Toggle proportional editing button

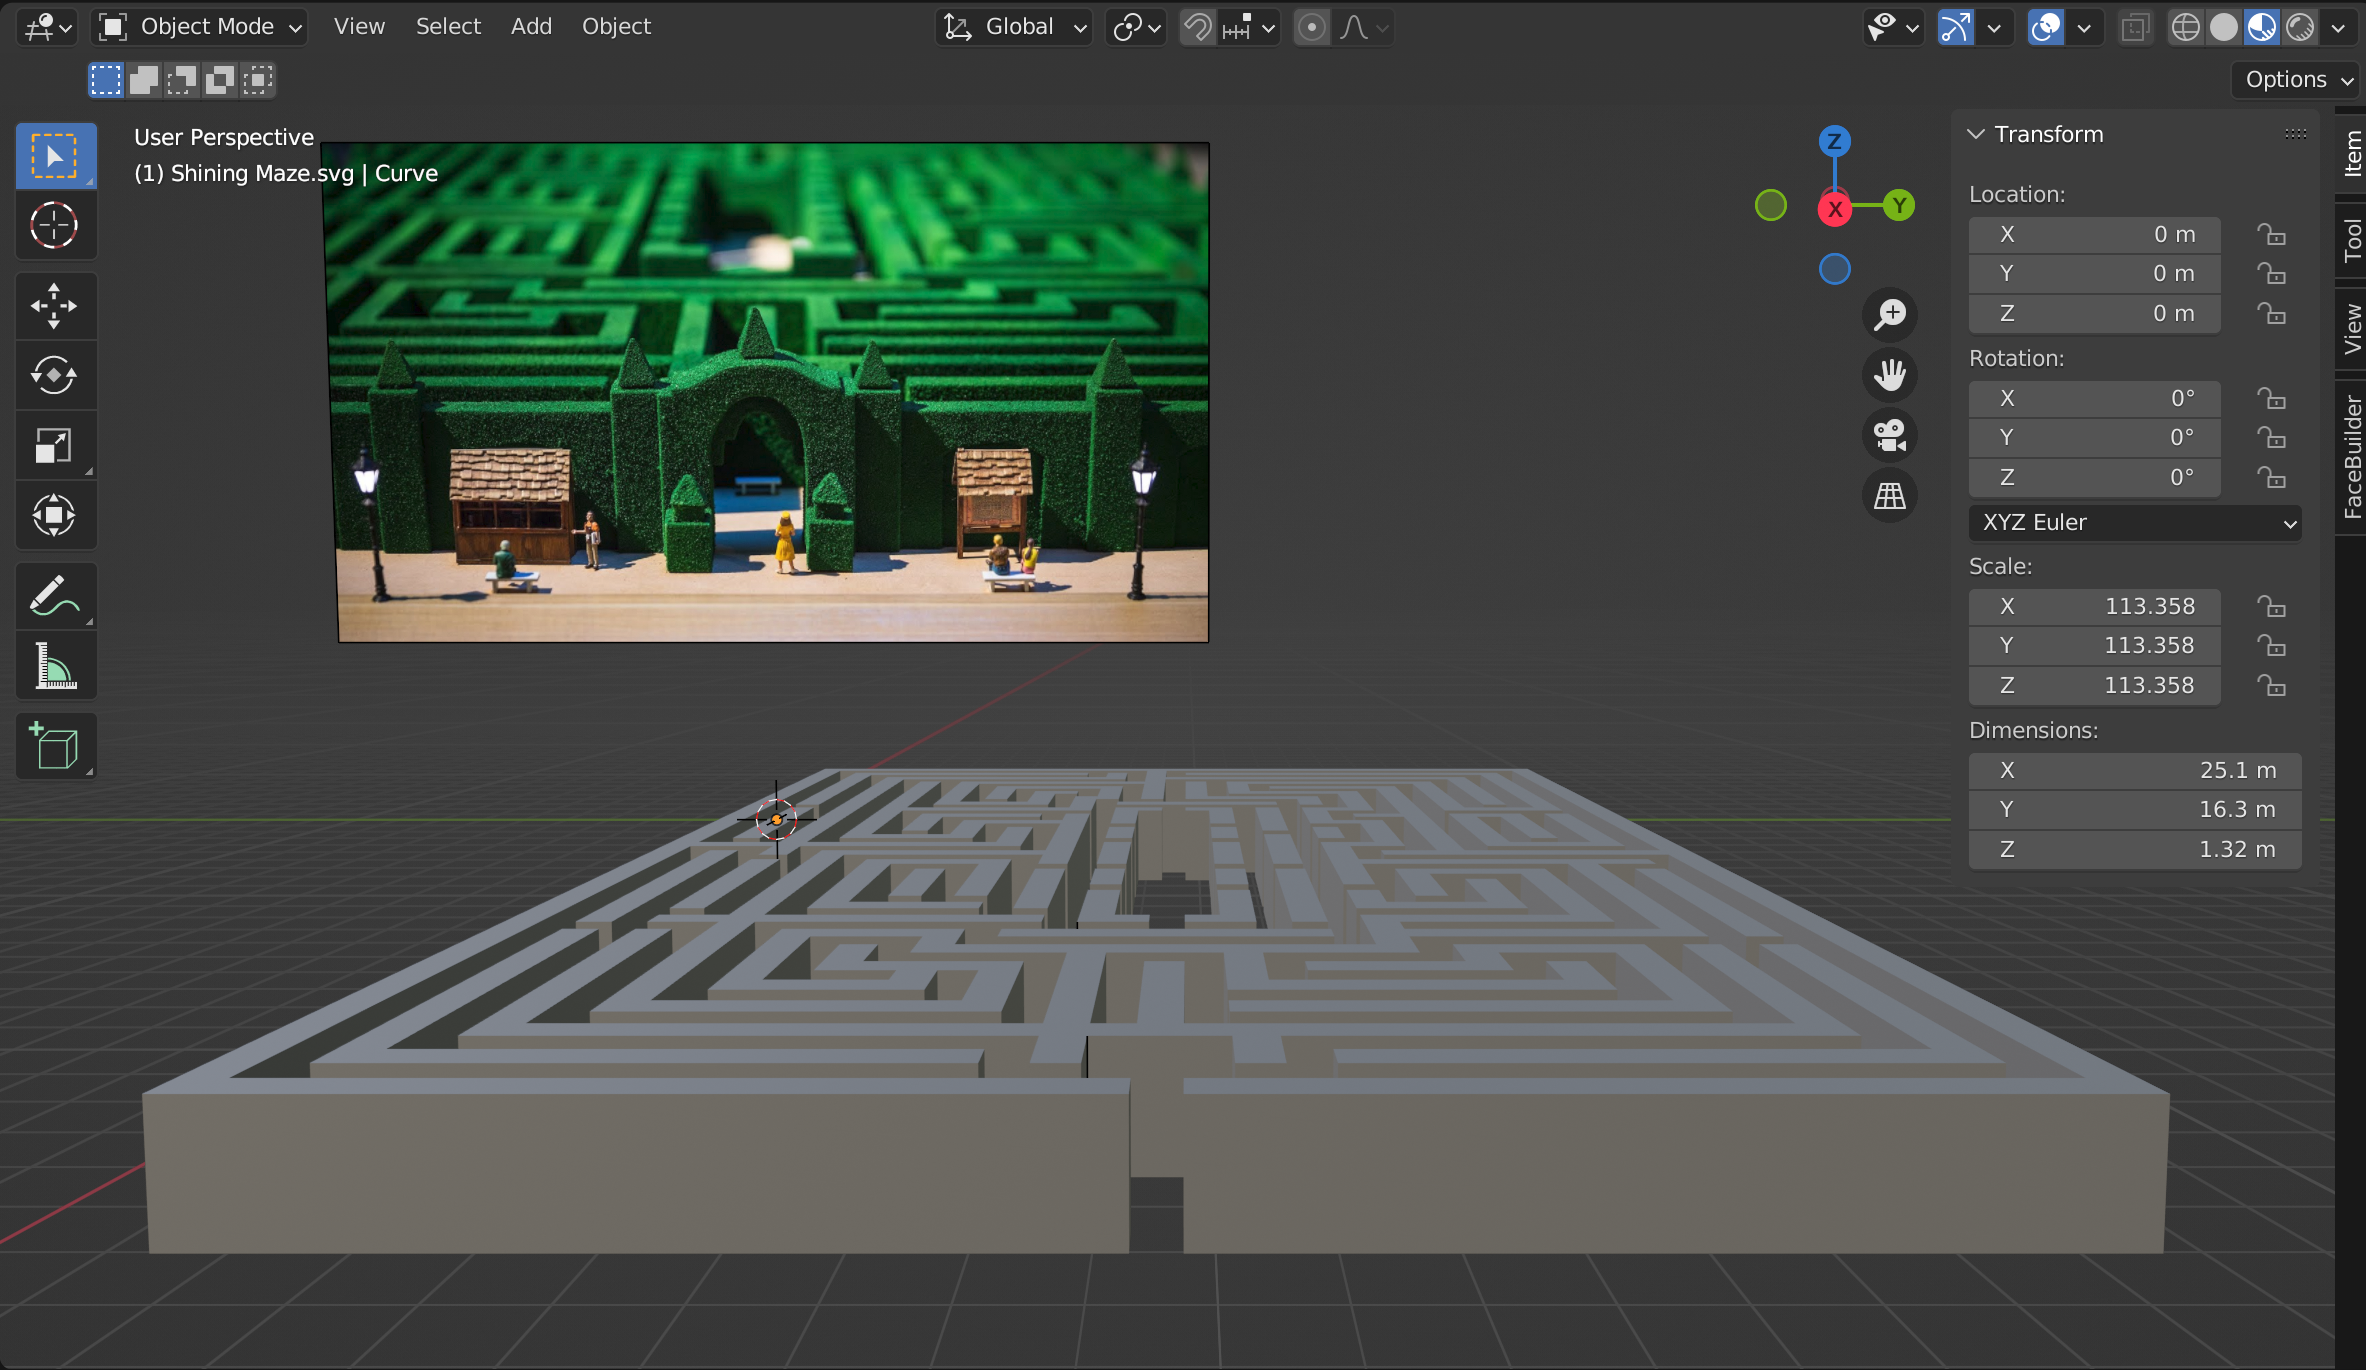(x=1312, y=27)
